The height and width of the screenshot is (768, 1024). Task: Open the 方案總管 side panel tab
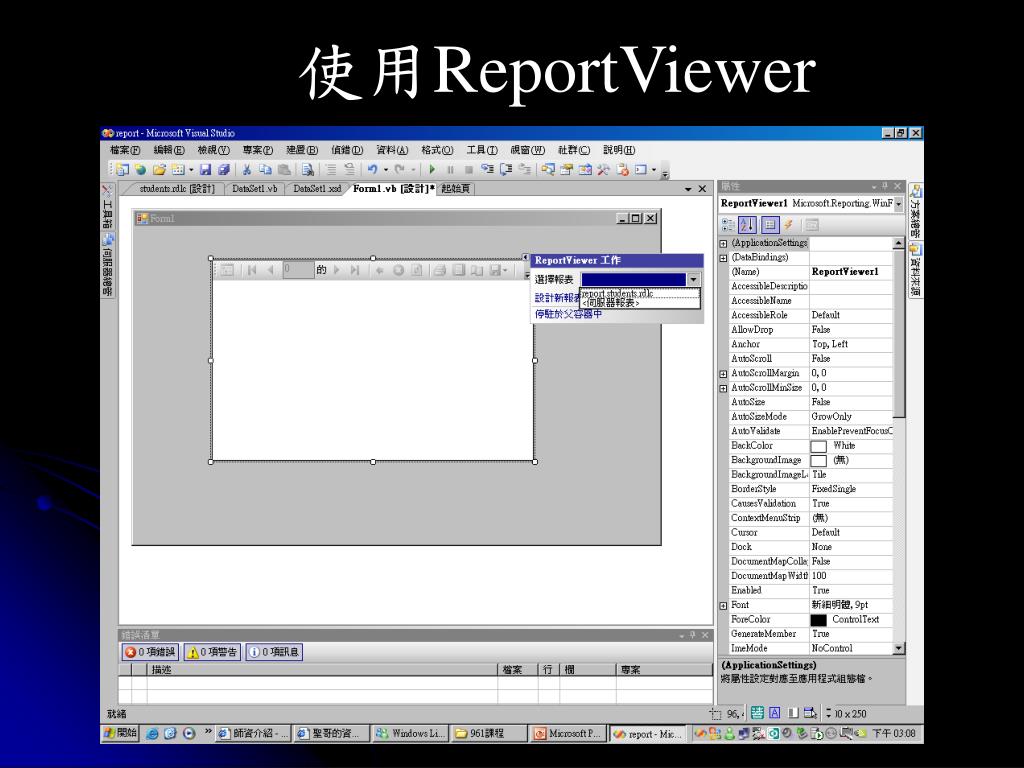(916, 211)
